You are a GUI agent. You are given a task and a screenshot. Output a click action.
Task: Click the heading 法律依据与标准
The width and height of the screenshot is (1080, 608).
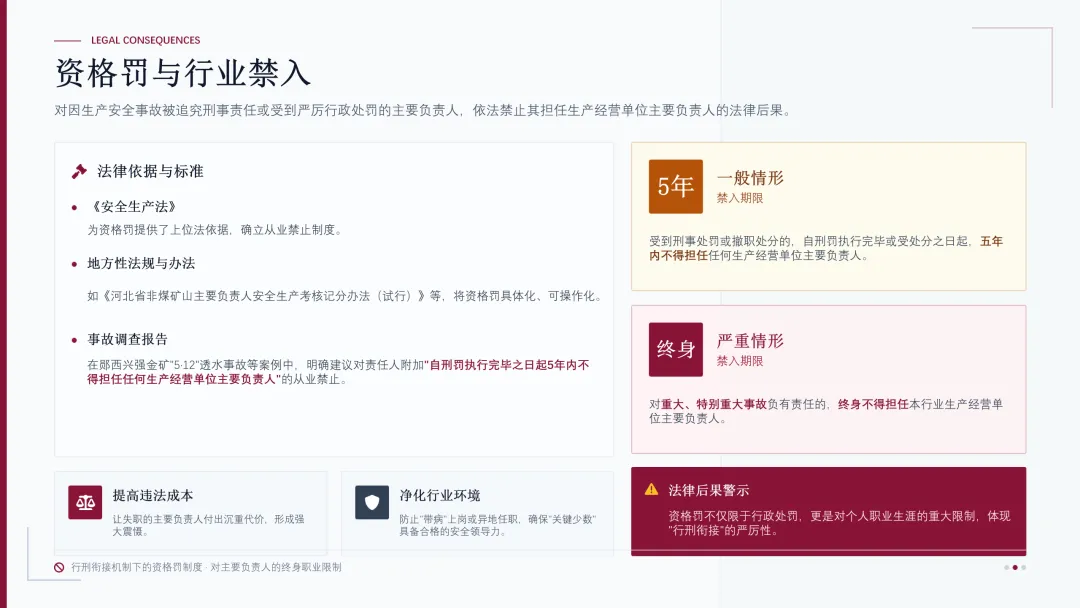pos(150,171)
